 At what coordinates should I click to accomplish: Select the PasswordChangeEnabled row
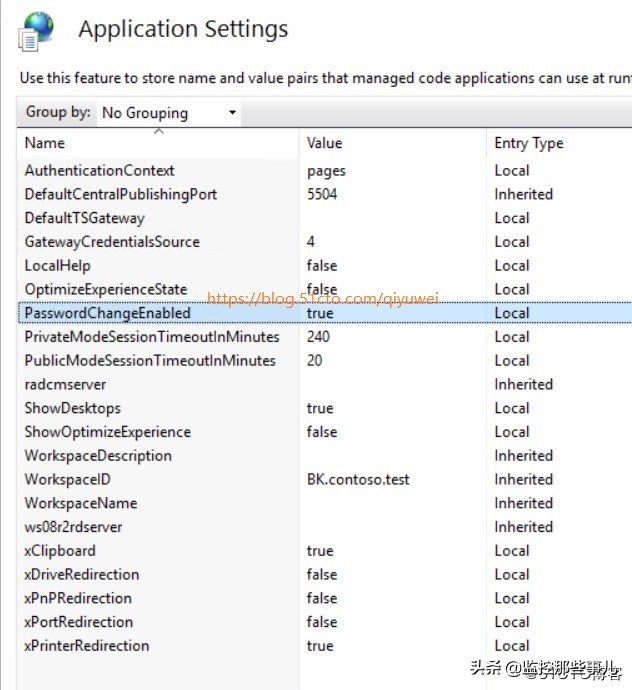pos(325,313)
